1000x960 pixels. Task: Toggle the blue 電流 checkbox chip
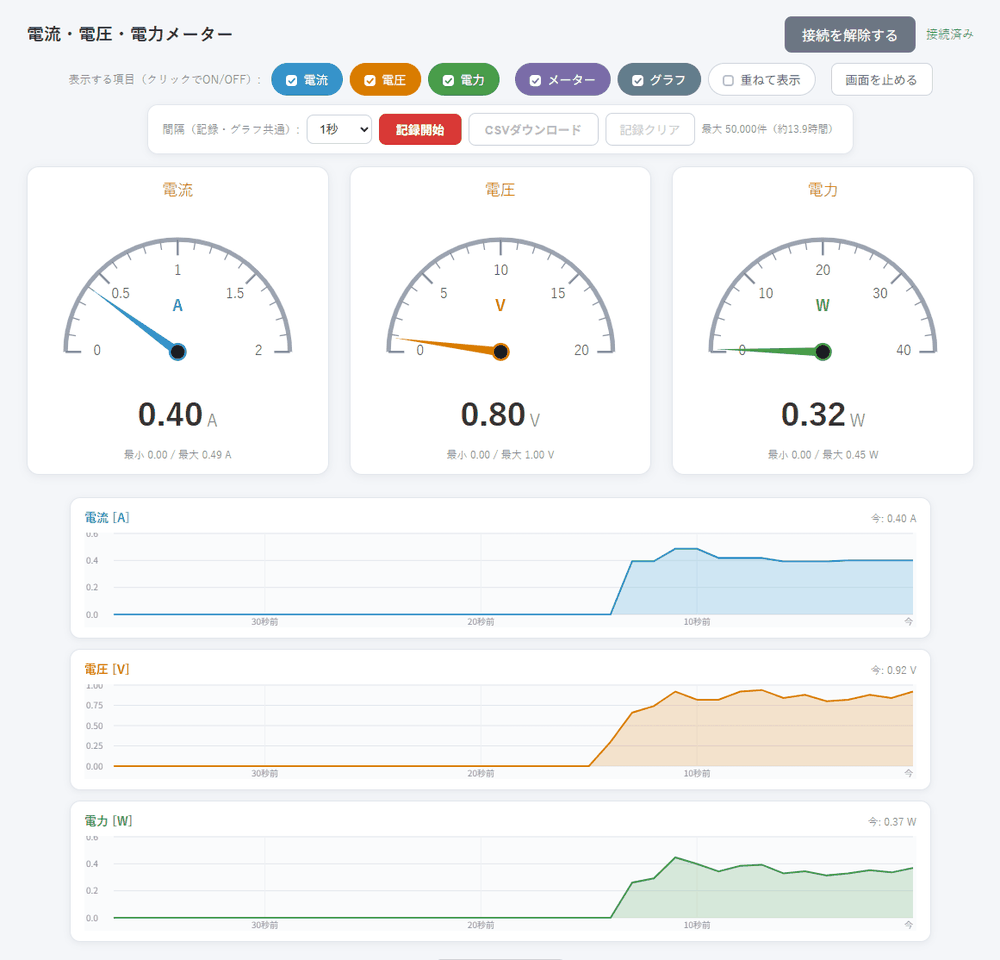pyautogui.click(x=307, y=80)
